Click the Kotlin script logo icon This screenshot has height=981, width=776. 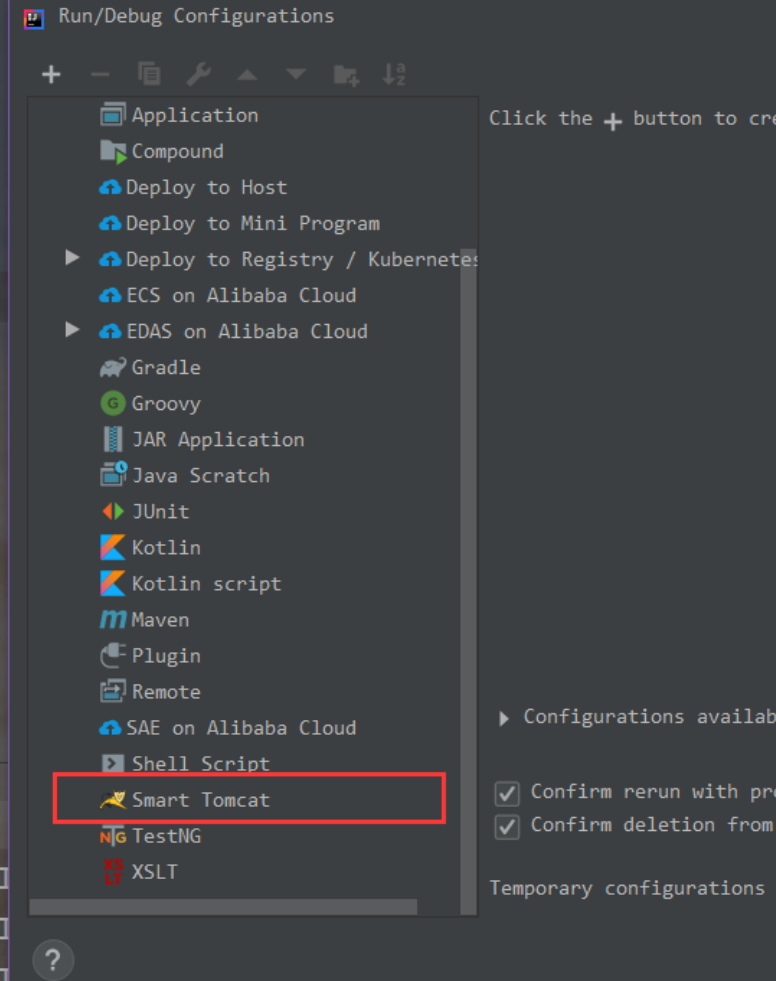(x=113, y=584)
